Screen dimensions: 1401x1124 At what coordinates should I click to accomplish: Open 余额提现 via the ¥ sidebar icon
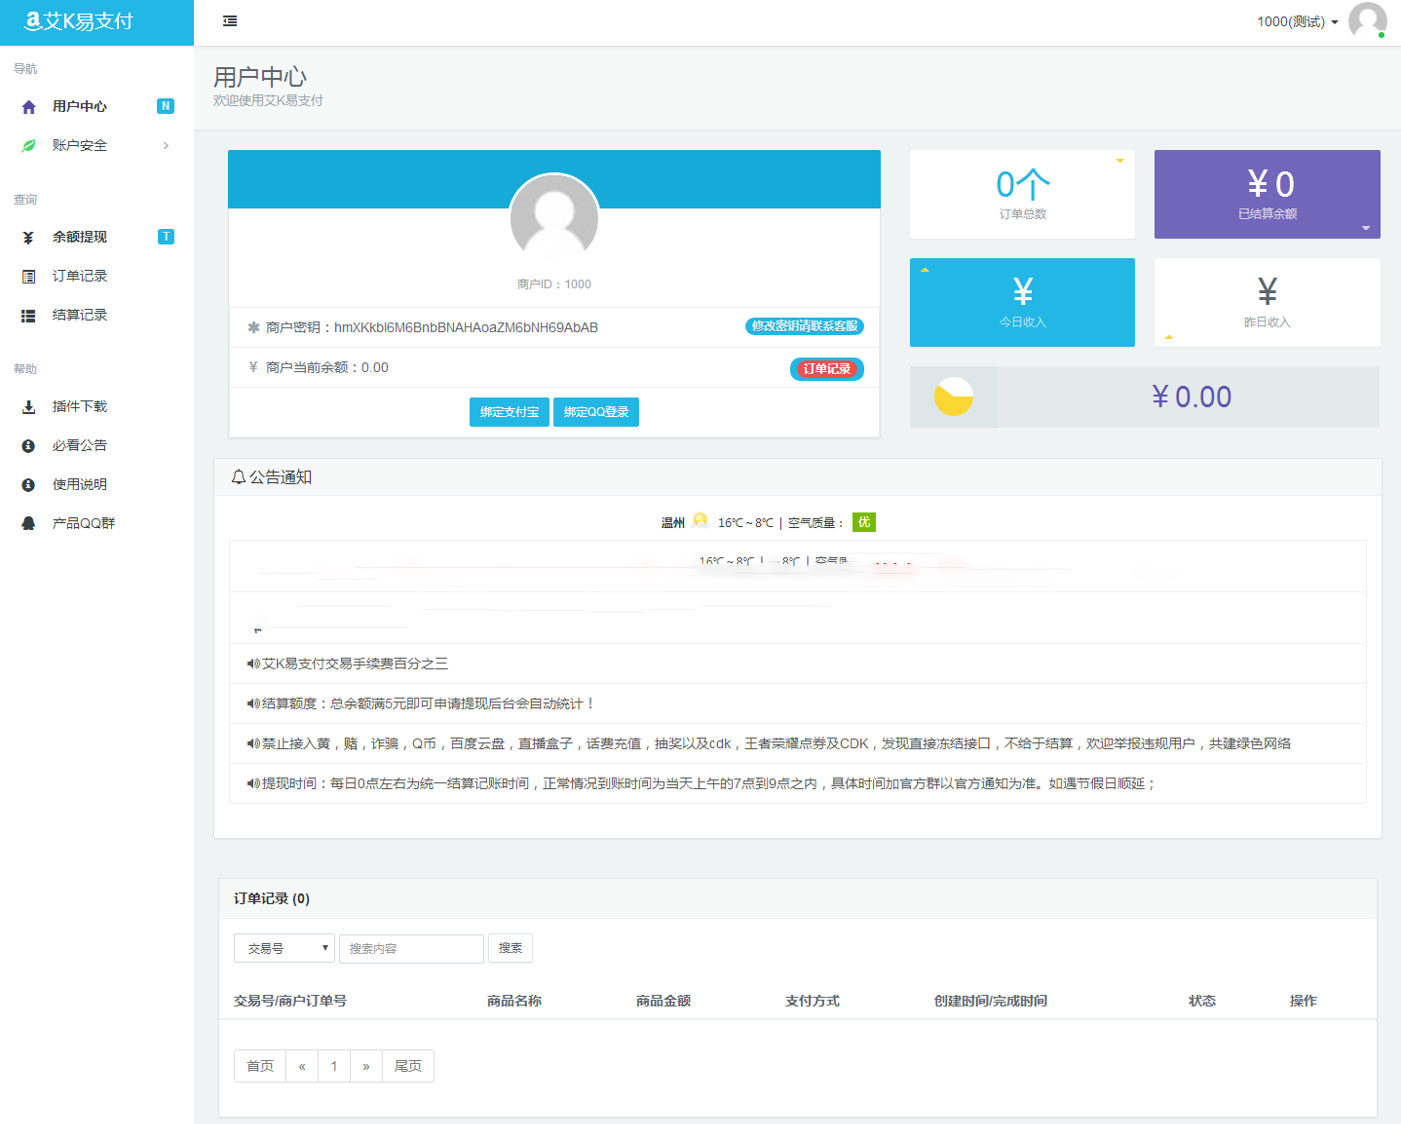tap(28, 237)
